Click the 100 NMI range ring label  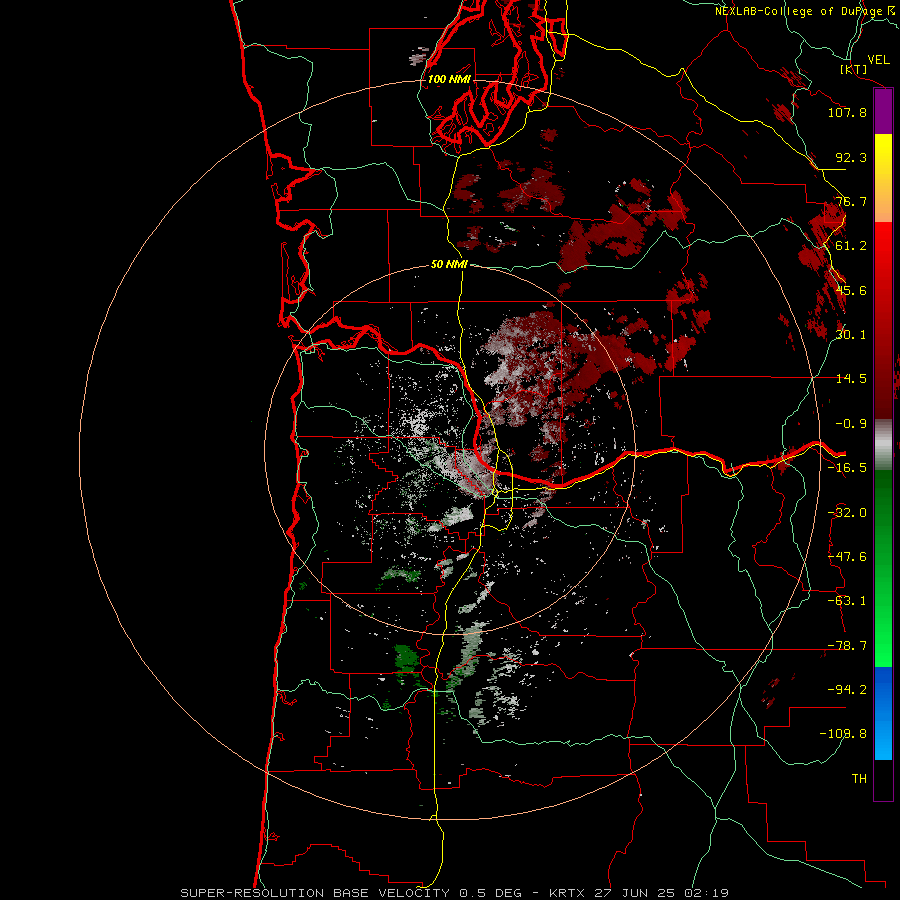(x=449, y=79)
